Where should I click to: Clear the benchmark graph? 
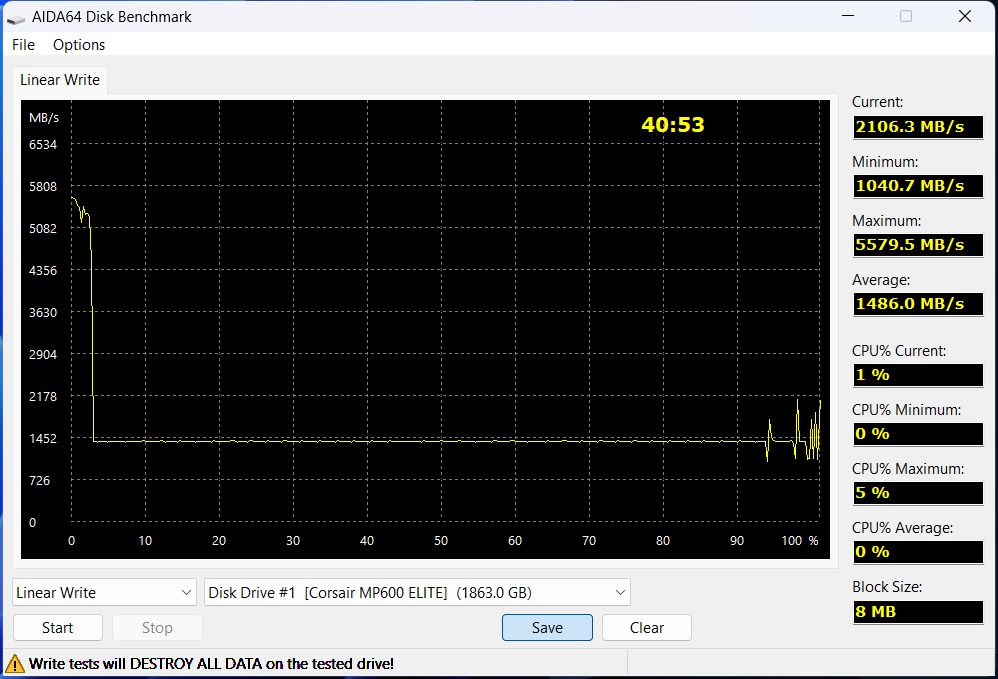pos(646,627)
